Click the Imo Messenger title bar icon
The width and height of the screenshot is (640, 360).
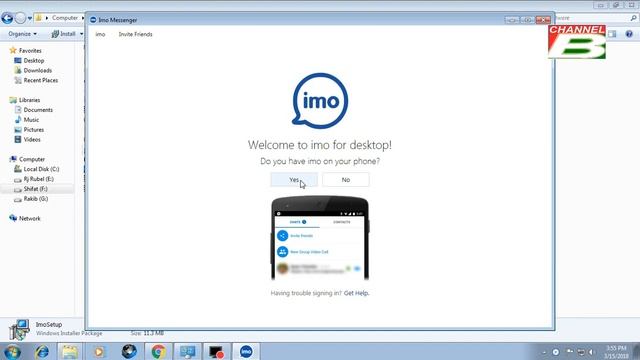pyautogui.click(x=93, y=20)
